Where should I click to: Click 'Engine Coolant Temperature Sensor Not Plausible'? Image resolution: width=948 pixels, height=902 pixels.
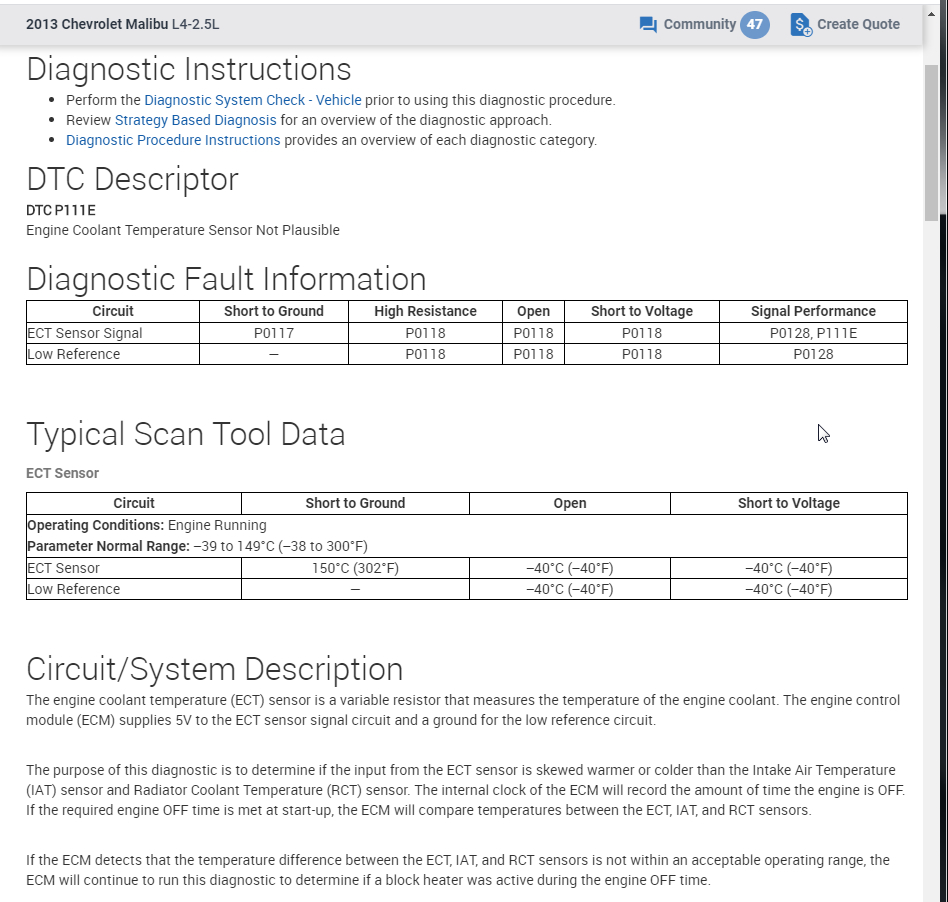click(x=183, y=230)
